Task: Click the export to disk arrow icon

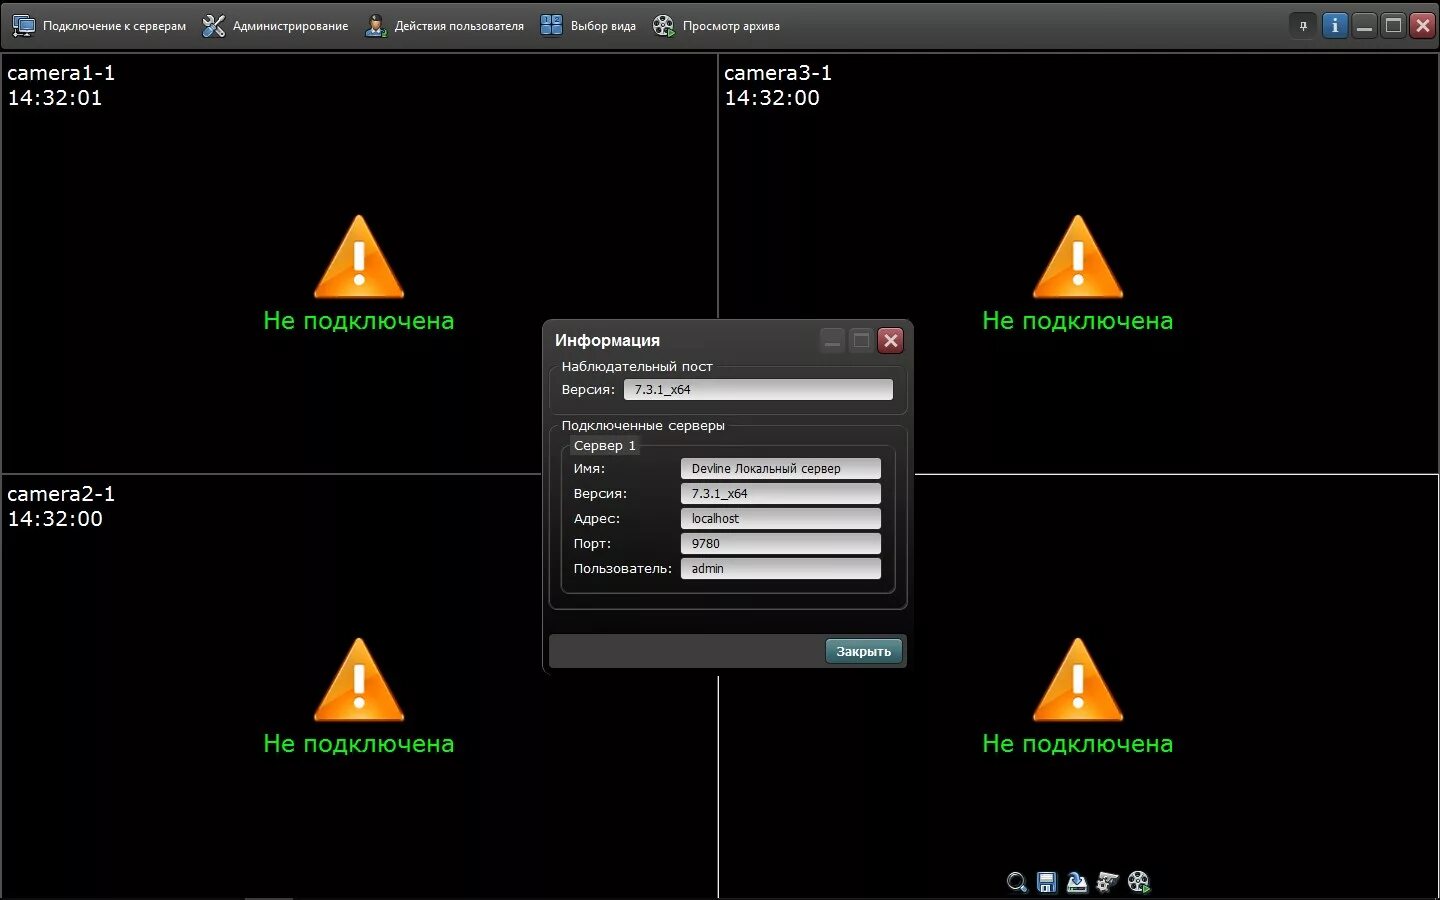Action: coord(1076,882)
